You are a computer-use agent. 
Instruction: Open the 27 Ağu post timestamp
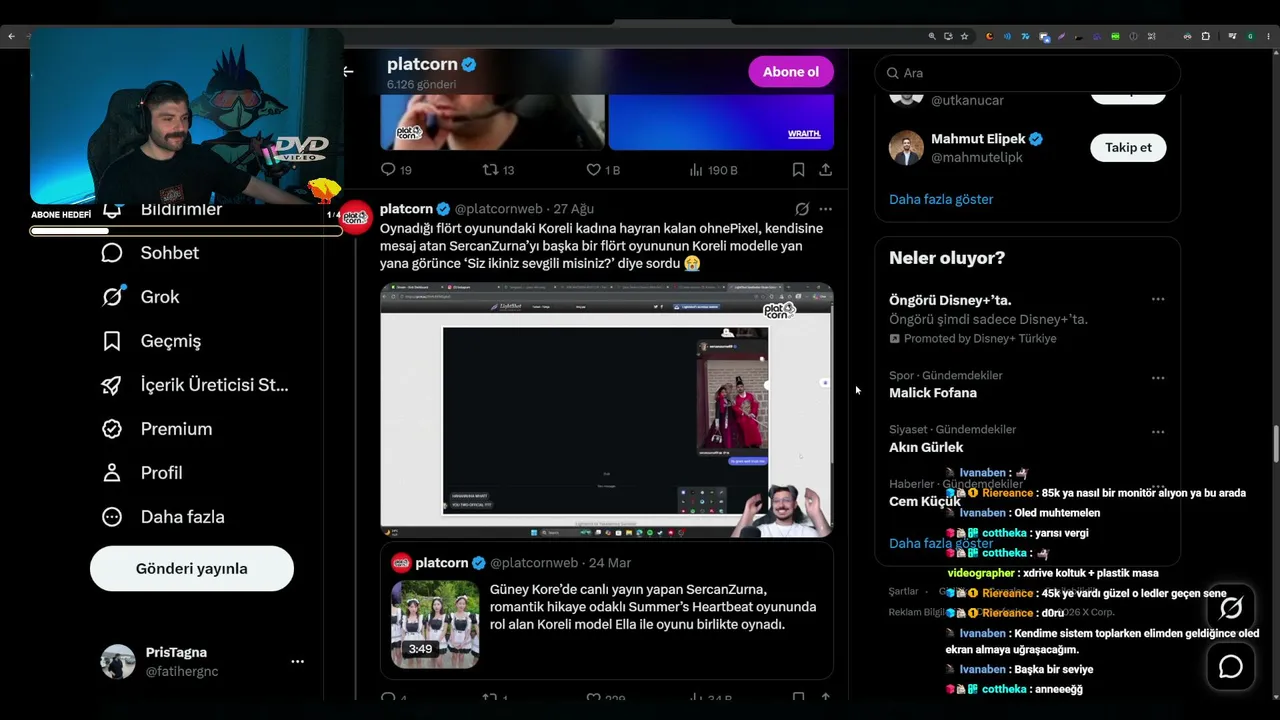click(x=574, y=209)
